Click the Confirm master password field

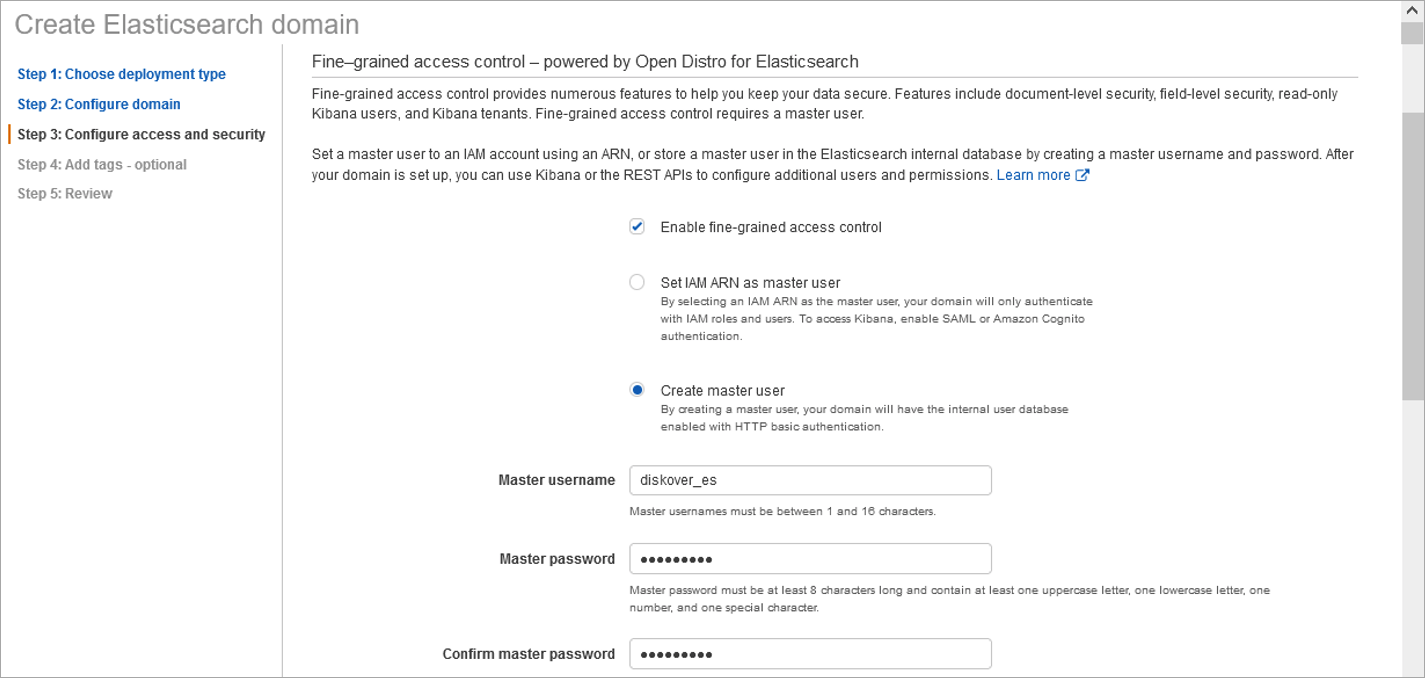point(810,654)
